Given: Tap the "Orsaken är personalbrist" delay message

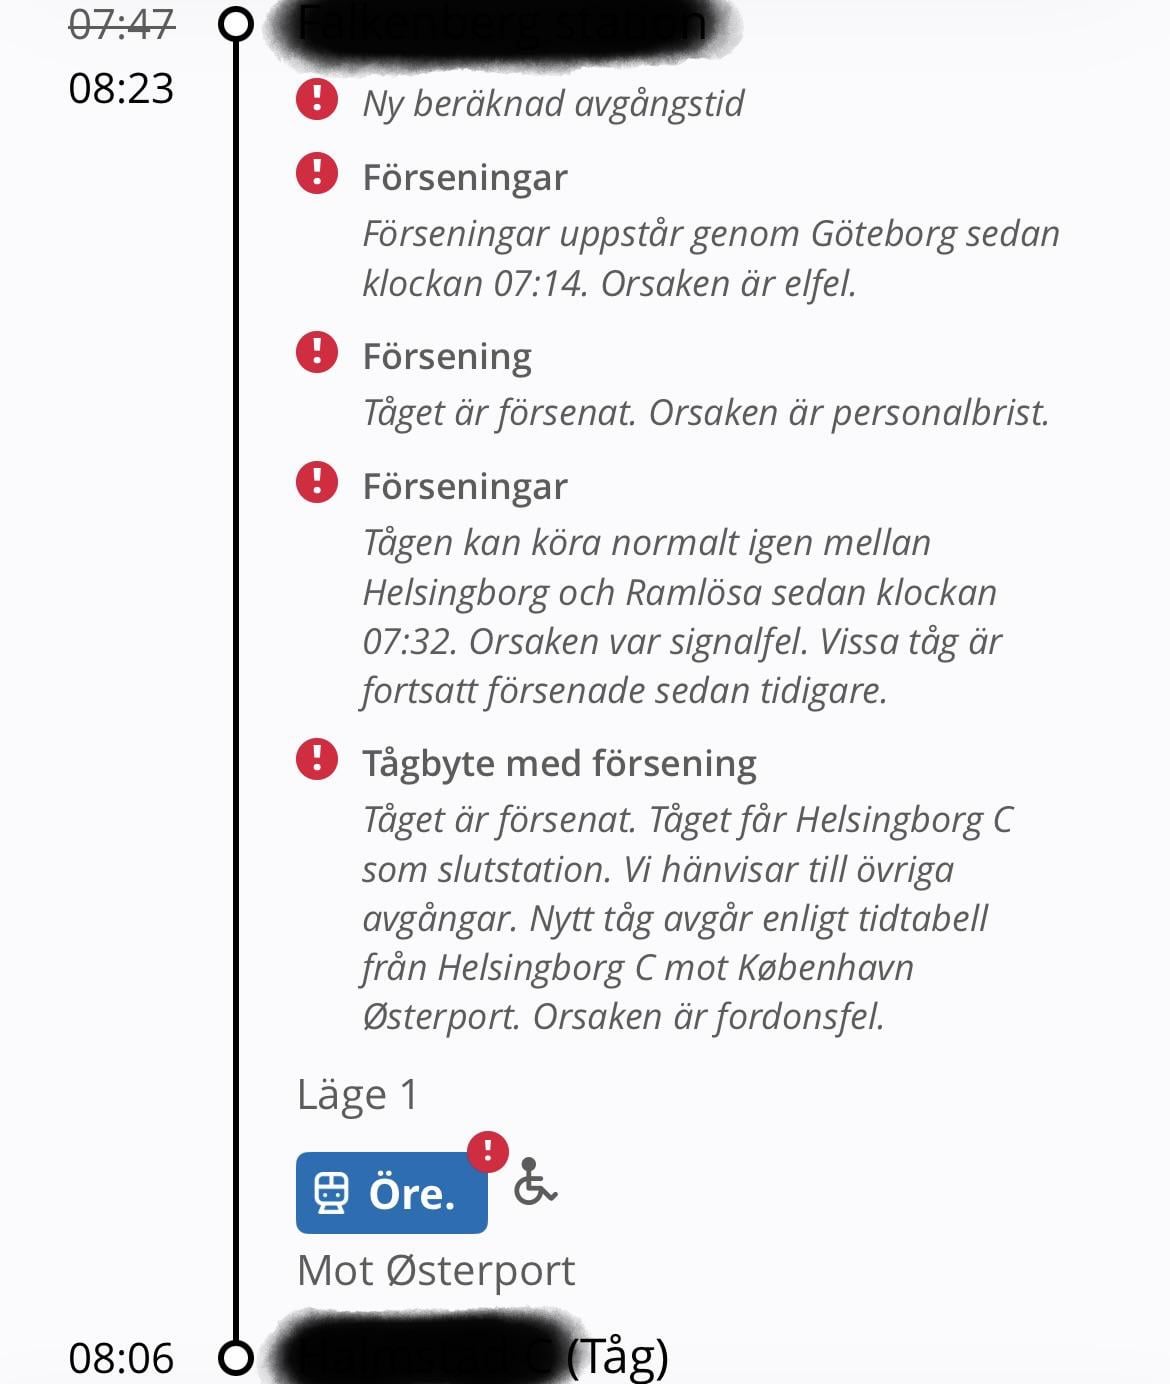Looking at the screenshot, I should tap(706, 413).
